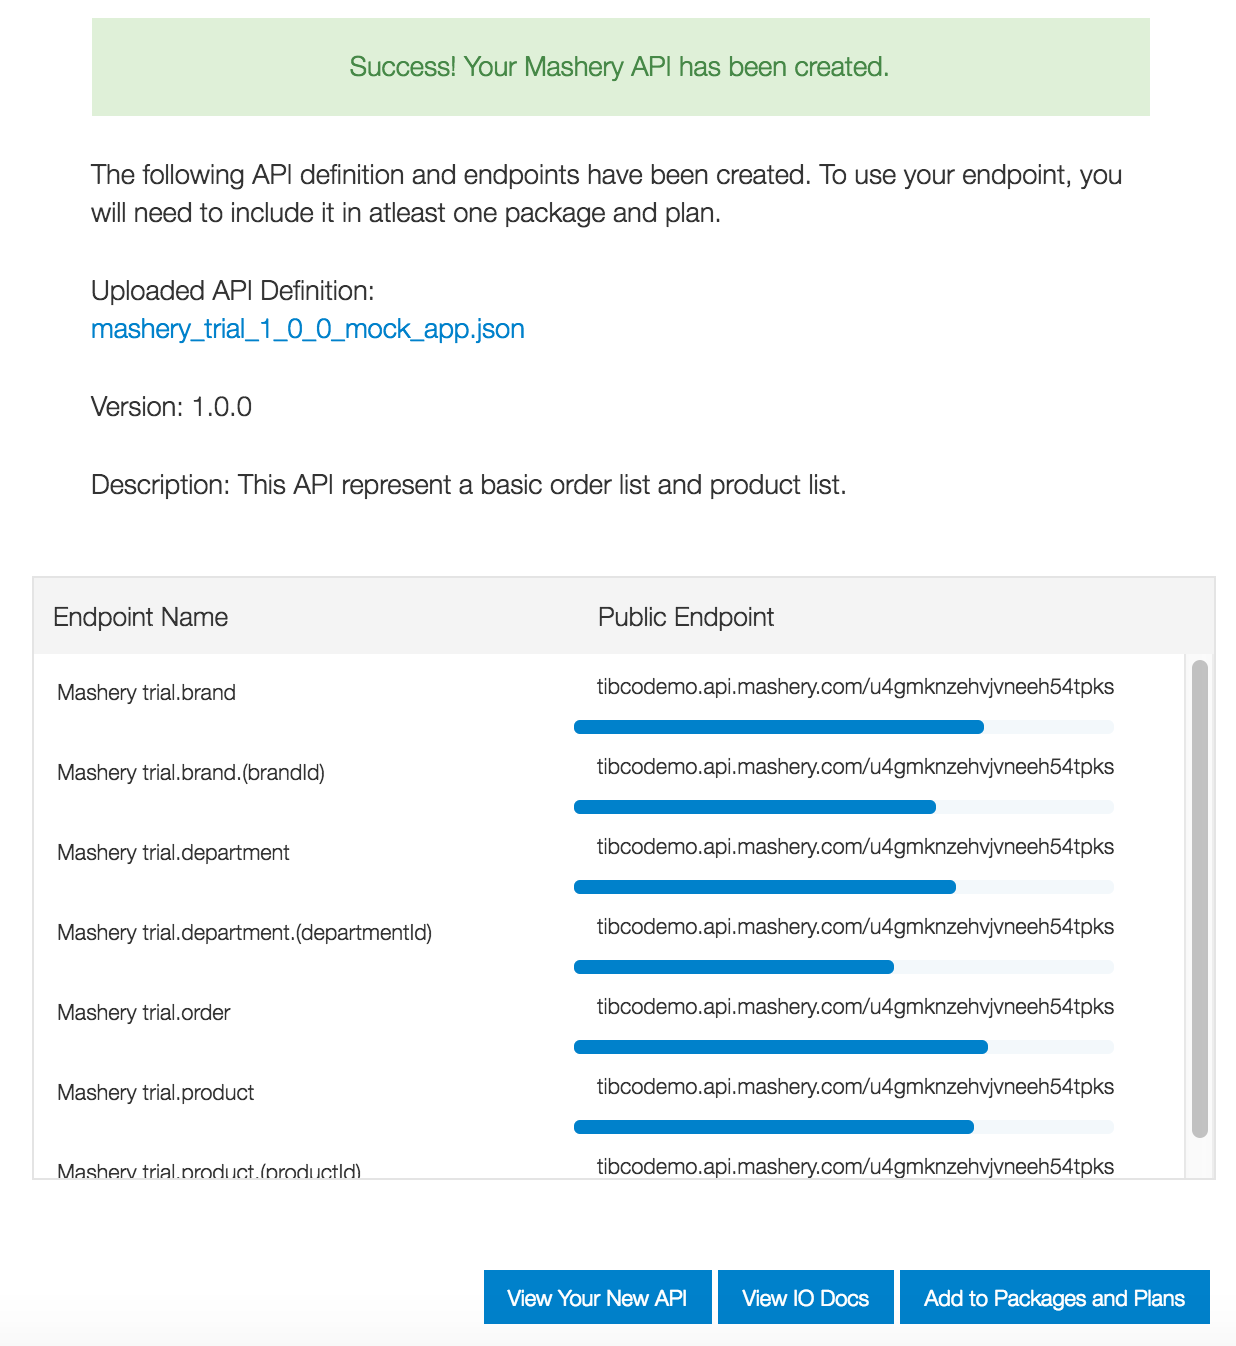Select Mashery trial.department.(departmentId) endpoint name
Viewport: 1236px width, 1346px height.
244,932
